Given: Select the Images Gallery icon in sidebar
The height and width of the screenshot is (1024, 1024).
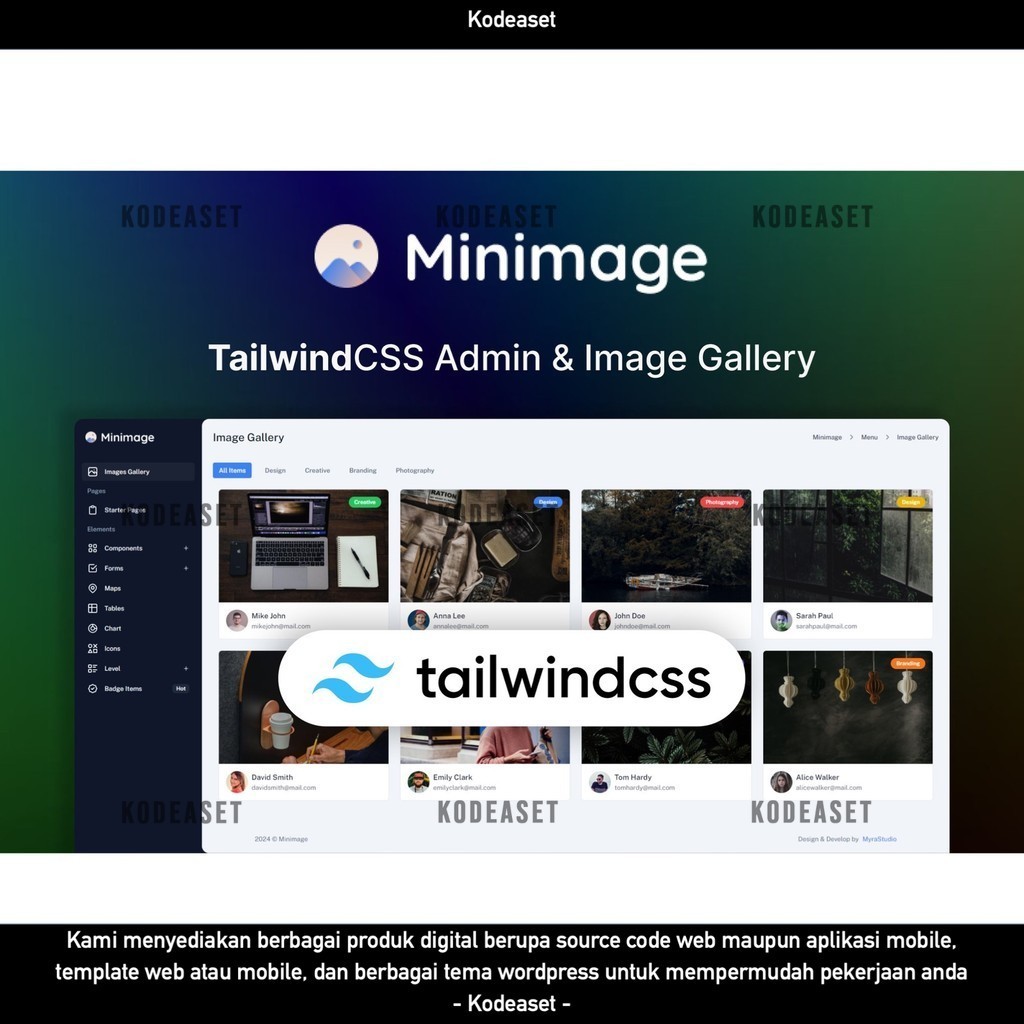Looking at the screenshot, I should click(x=92, y=471).
